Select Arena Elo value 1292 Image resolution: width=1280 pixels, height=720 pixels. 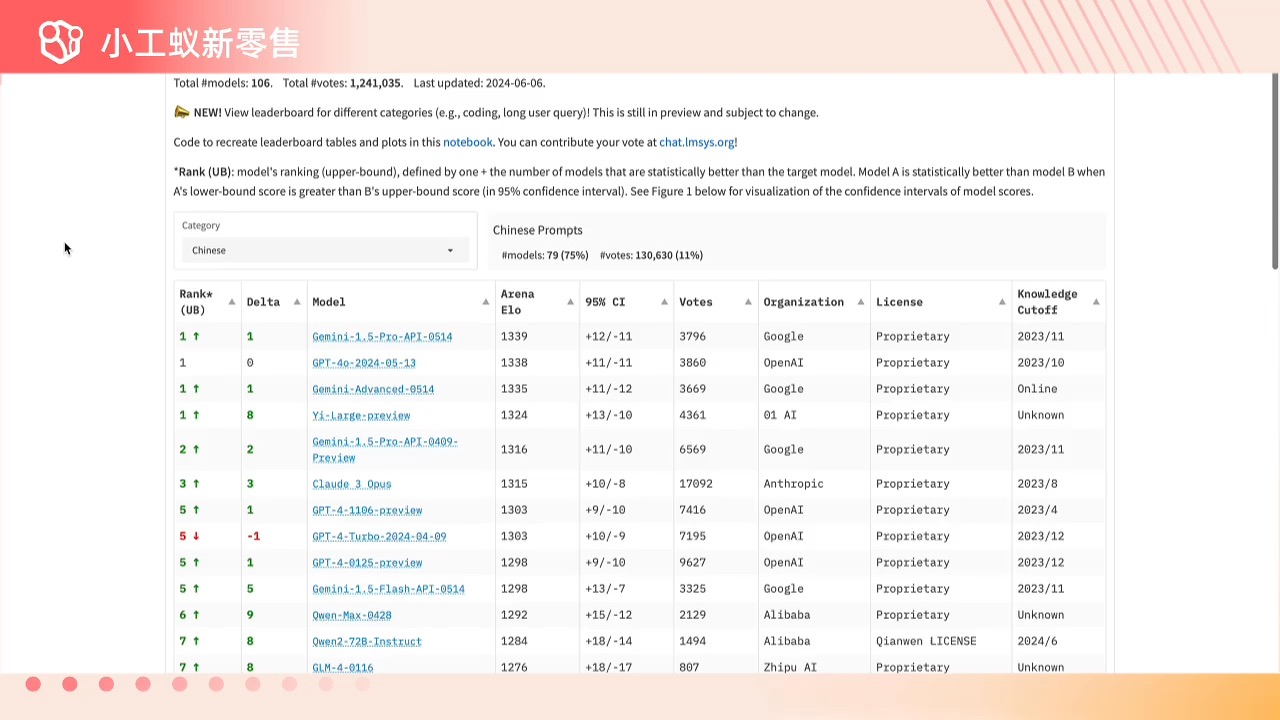[514, 615]
